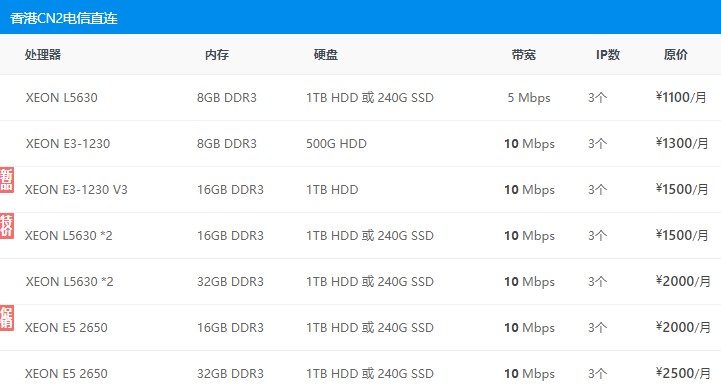Click the 5 Mbps bandwidth cell
Viewport: 721px width, 391px height.
pyautogui.click(x=529, y=98)
